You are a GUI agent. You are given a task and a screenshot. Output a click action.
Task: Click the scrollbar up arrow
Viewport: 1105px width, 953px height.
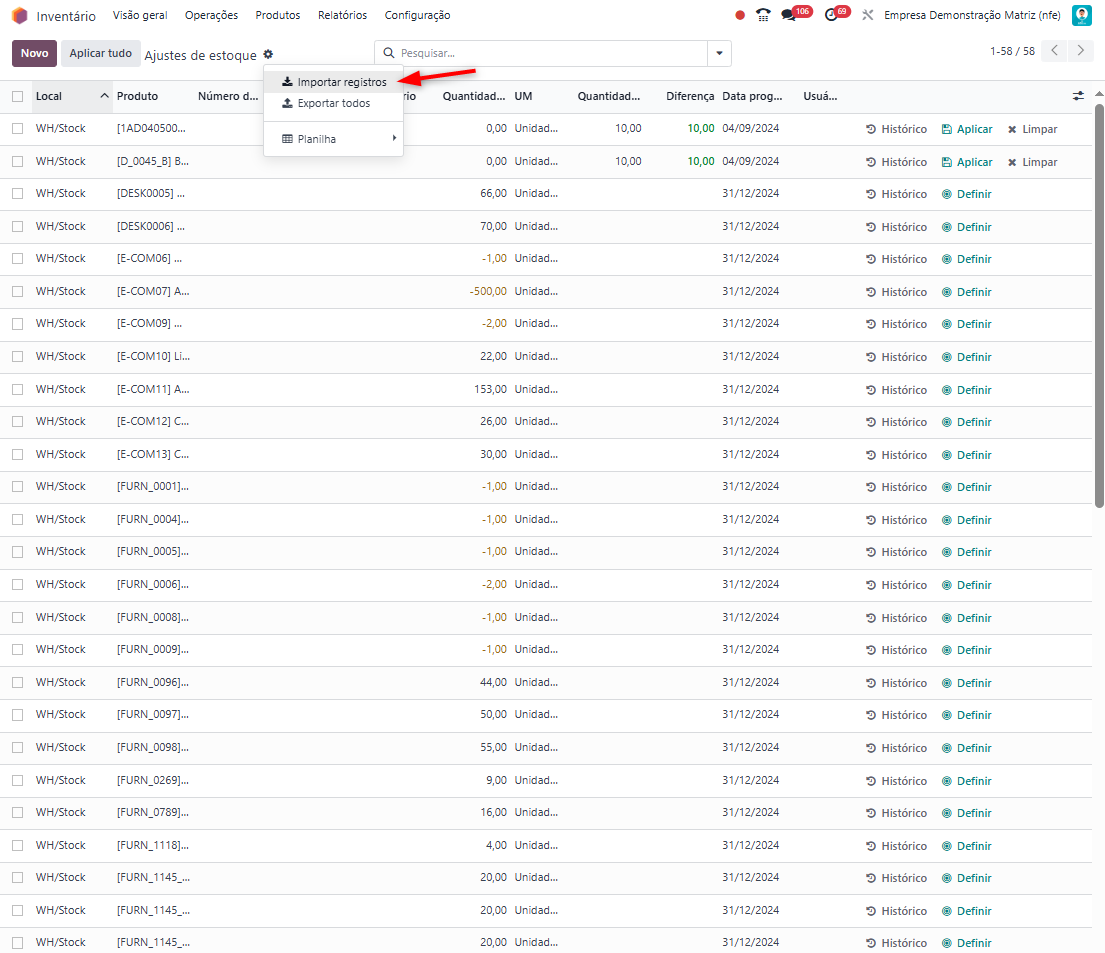1099,94
